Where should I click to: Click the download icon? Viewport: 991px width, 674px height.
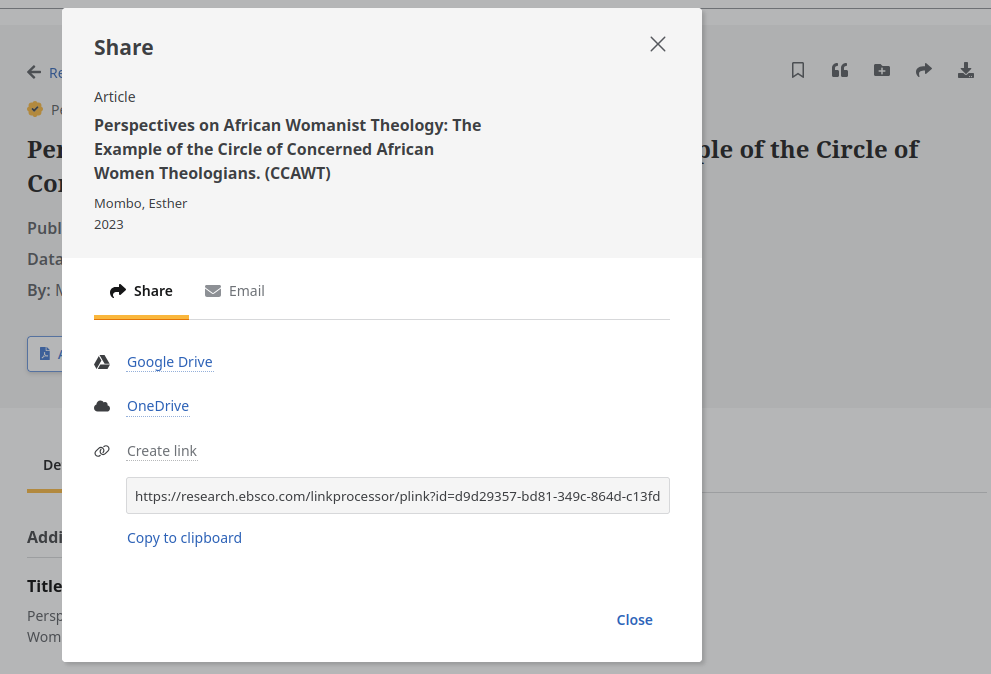coord(965,70)
